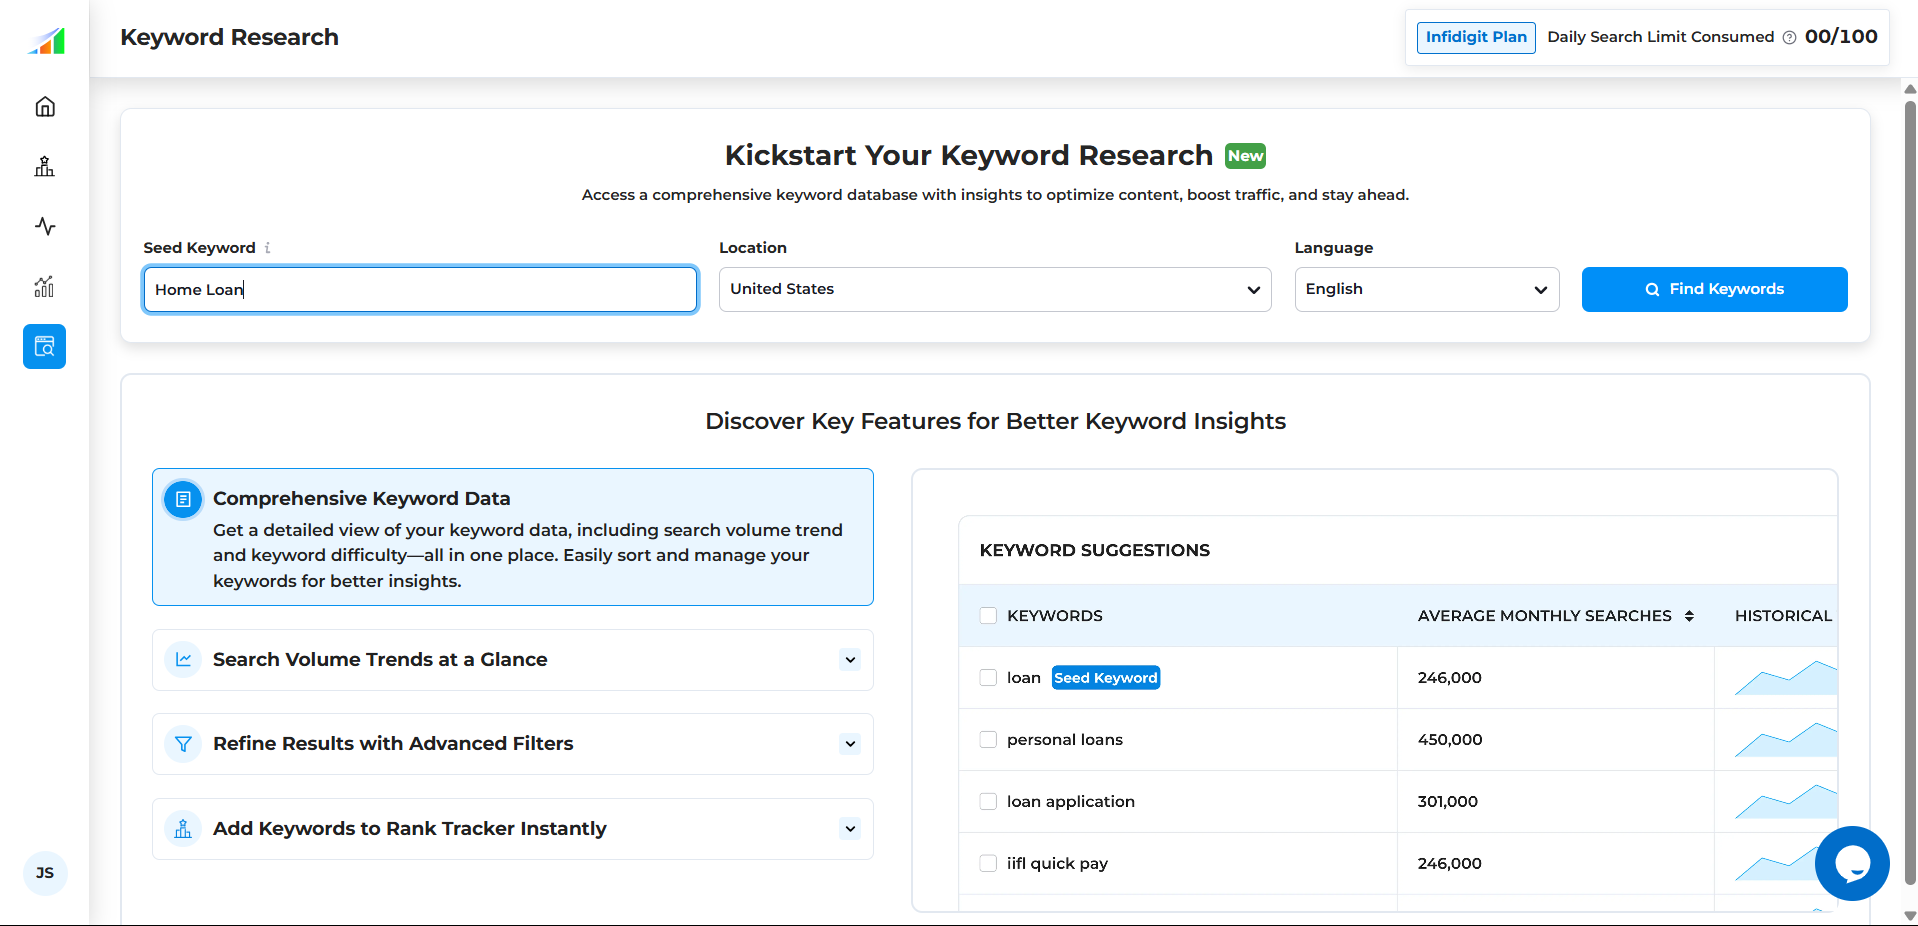
Task: Select the 'loan application' keyword checkbox
Action: click(x=988, y=802)
